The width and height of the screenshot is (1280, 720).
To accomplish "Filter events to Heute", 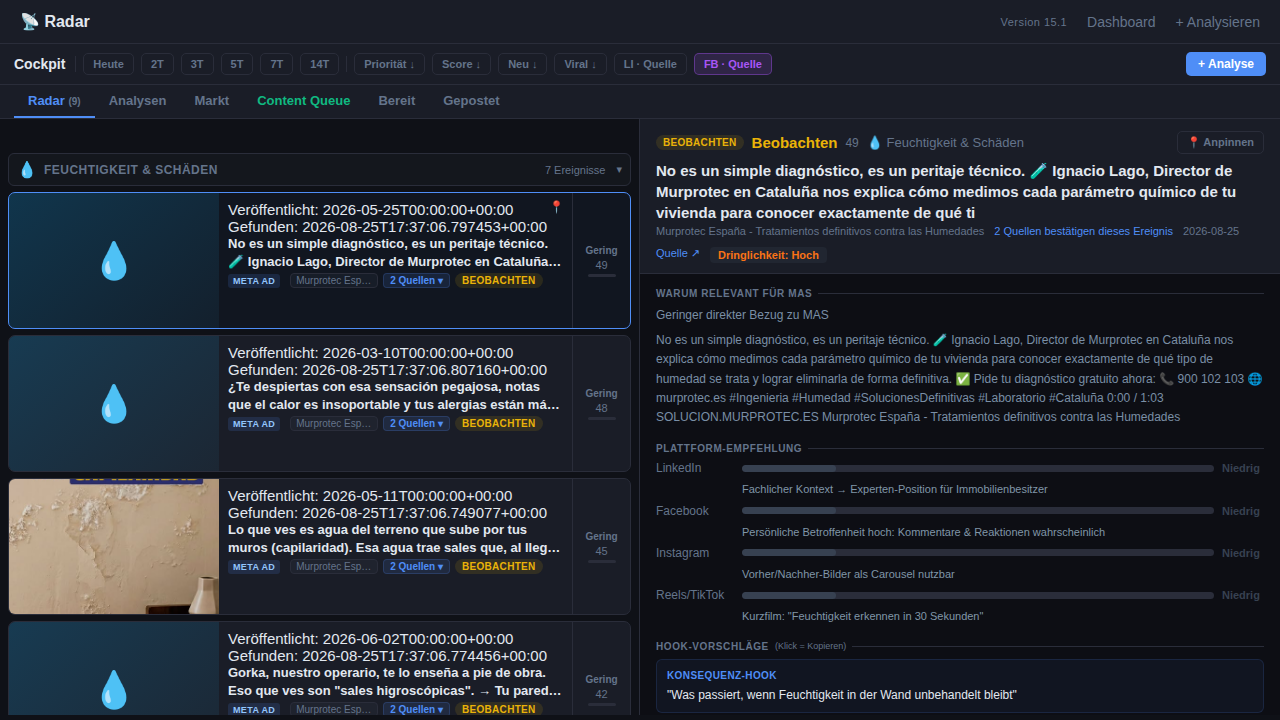I will [108, 64].
